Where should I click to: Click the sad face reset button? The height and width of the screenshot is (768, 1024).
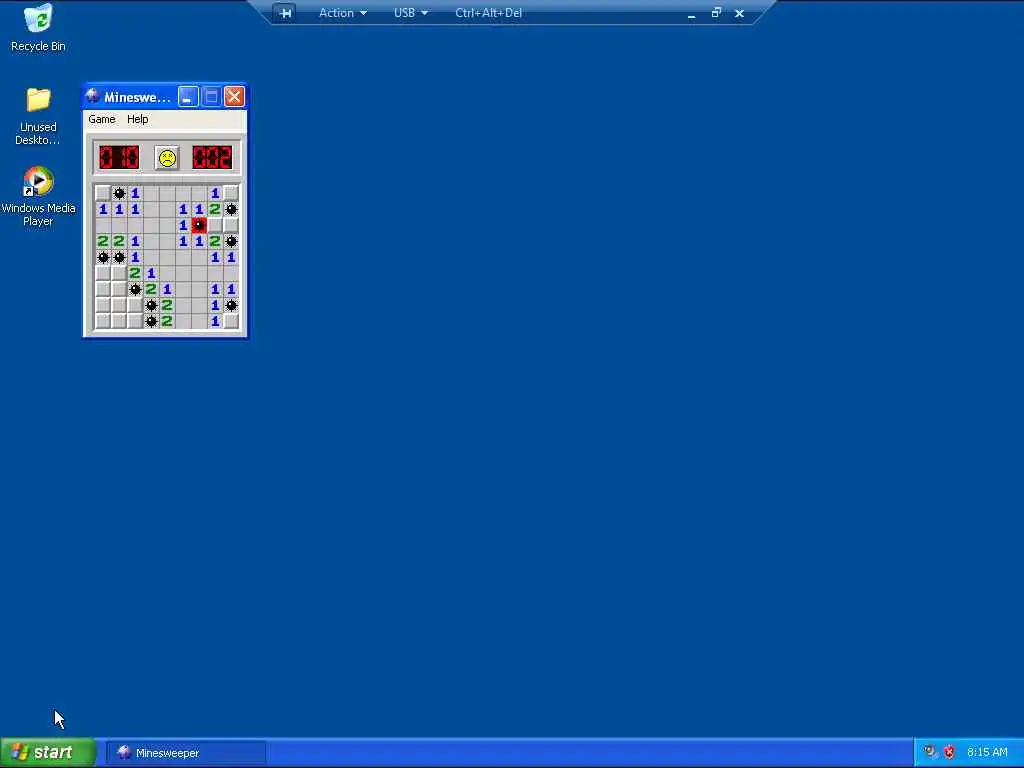(167, 158)
